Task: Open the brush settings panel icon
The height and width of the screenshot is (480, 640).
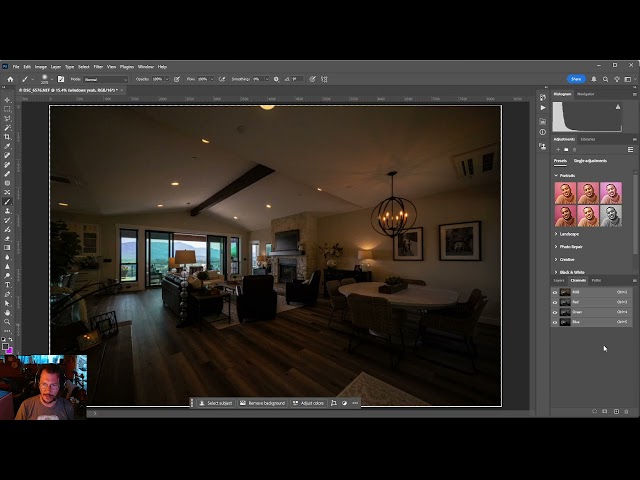Action: (61, 79)
